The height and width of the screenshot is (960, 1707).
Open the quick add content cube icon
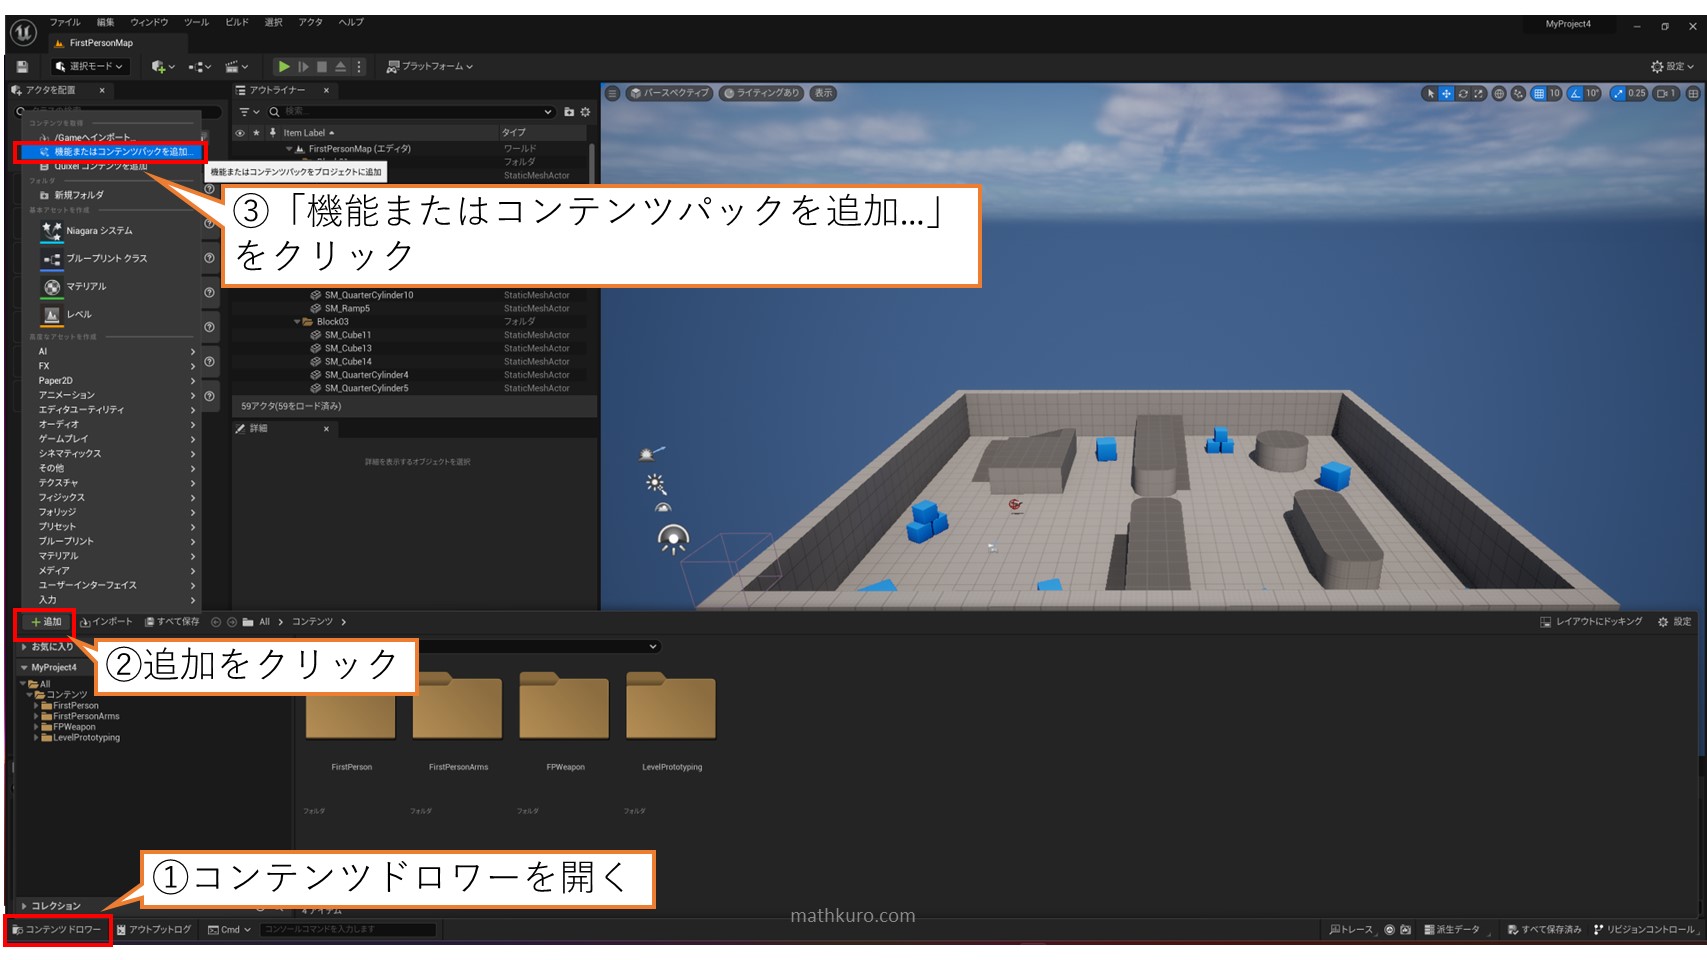tap(162, 66)
